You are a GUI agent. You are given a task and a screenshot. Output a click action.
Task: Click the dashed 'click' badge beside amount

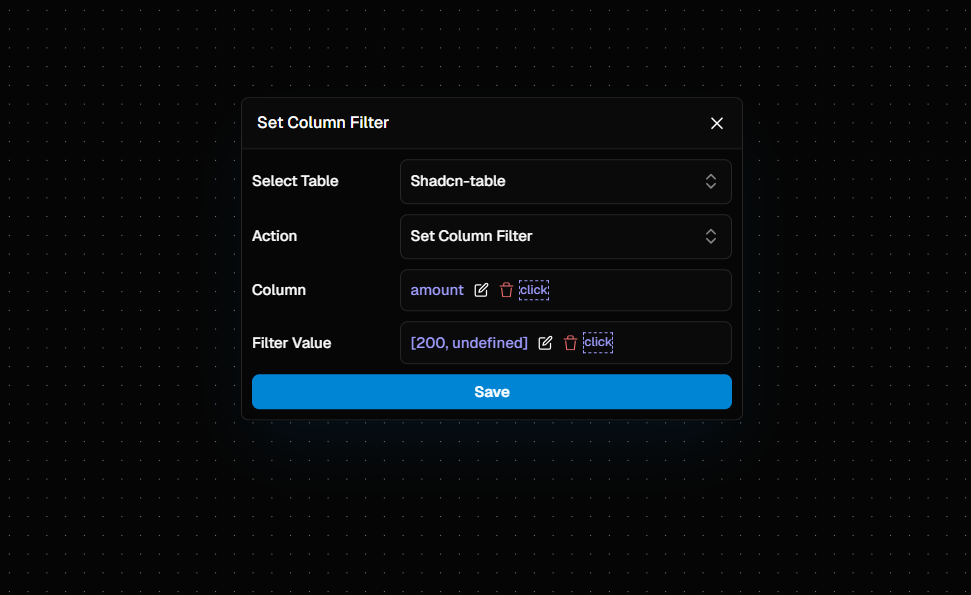(x=534, y=290)
